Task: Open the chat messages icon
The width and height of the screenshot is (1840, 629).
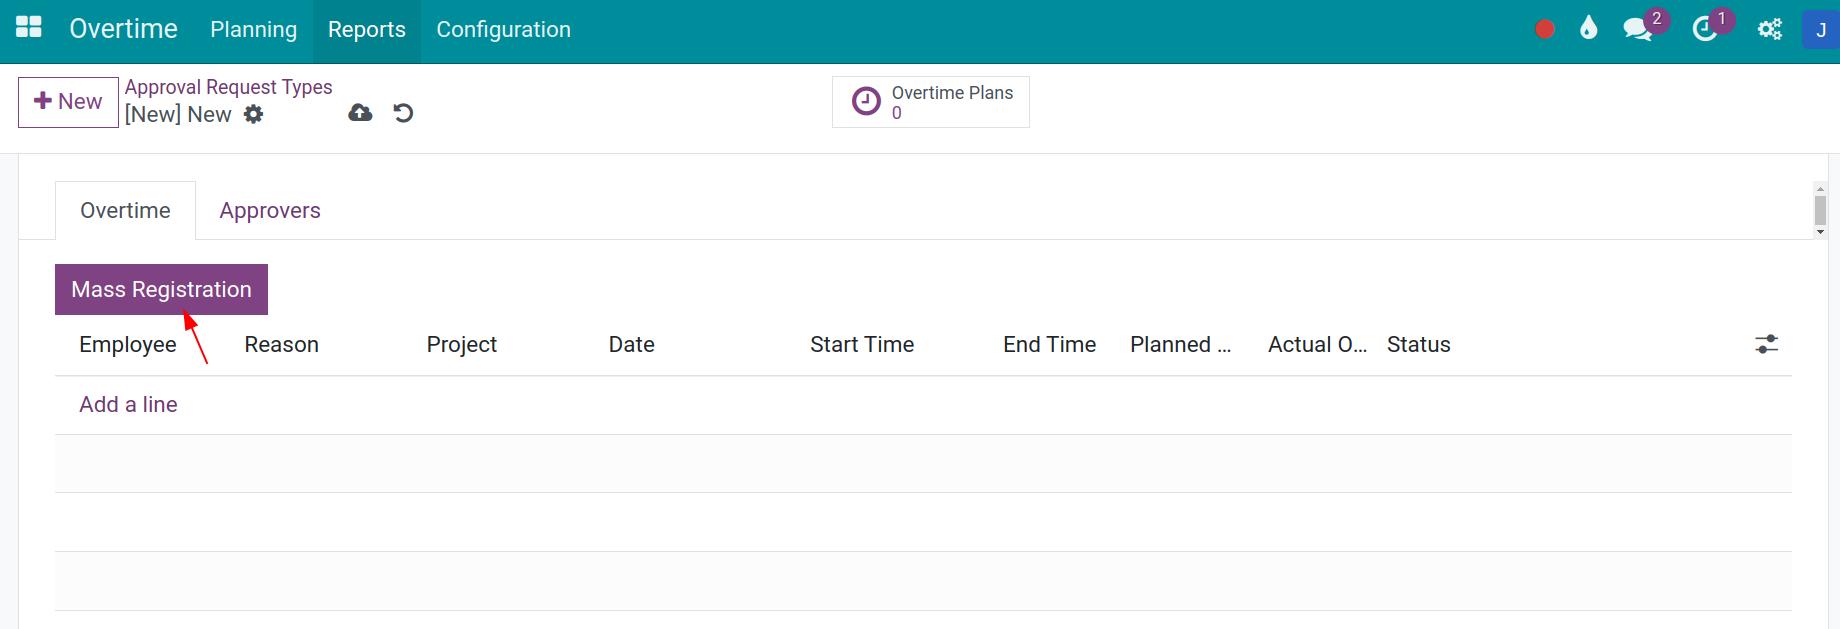Action: coord(1638,30)
